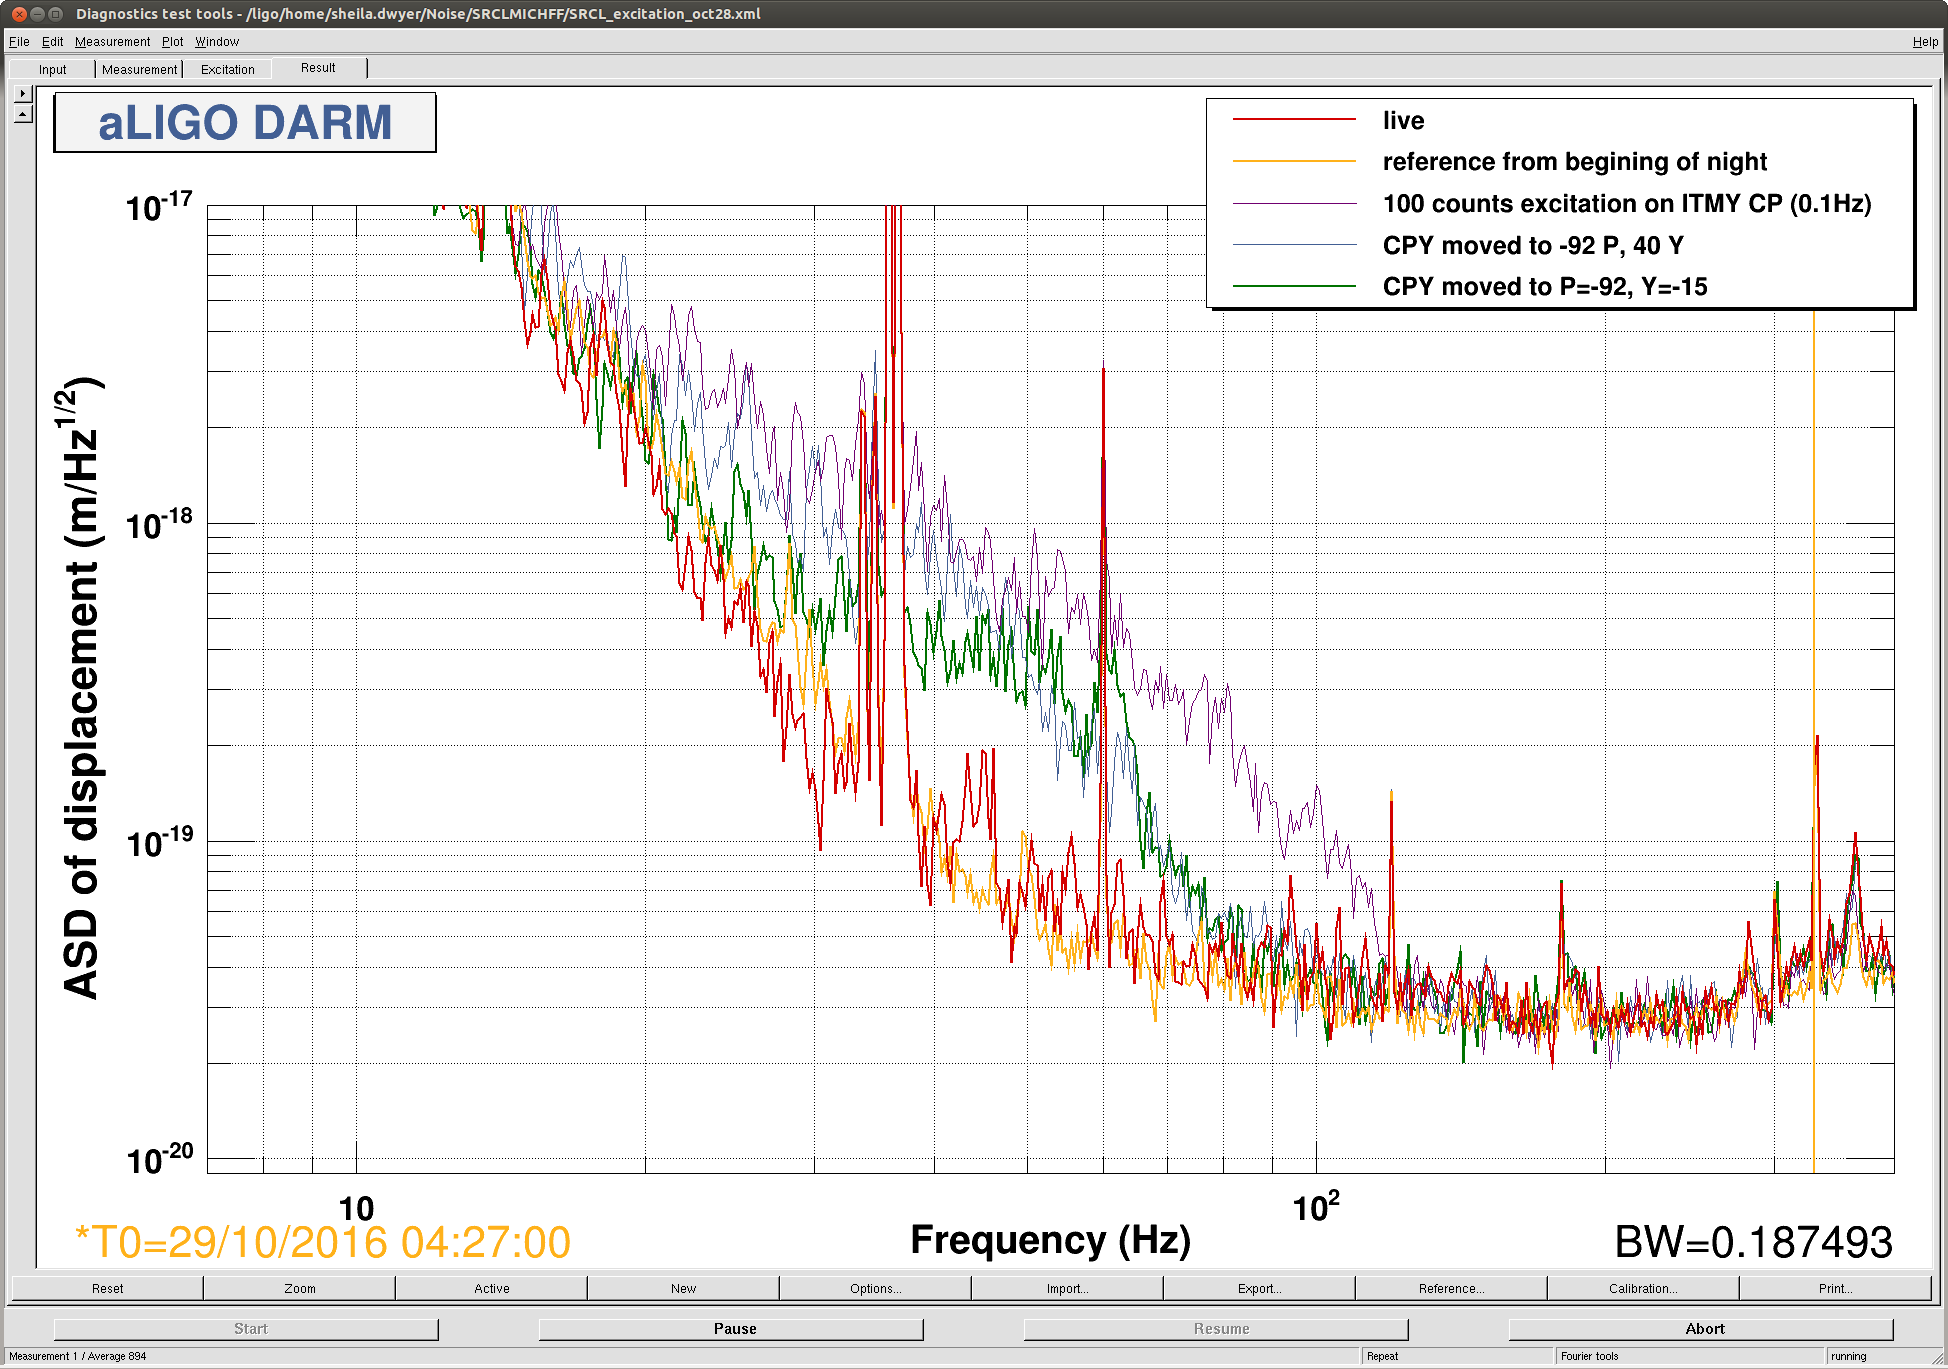This screenshot has width=1948, height=1369.
Task: Click the Fourier tools status field
Action: (1690, 1356)
